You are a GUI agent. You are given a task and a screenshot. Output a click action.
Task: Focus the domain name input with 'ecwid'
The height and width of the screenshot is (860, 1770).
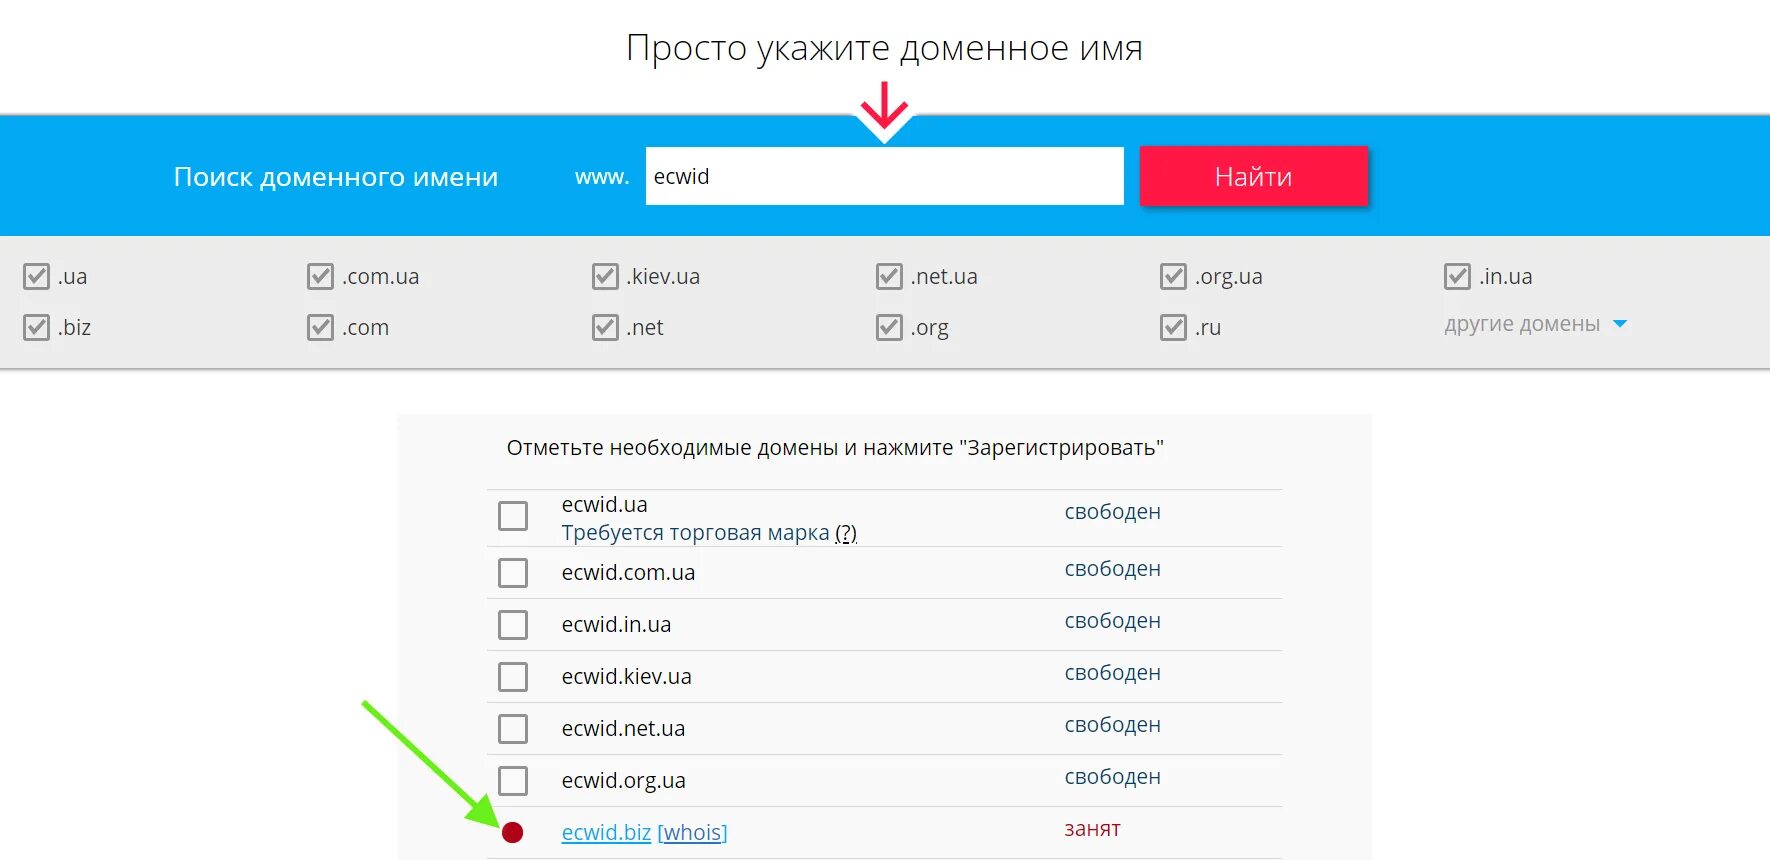[x=884, y=176]
